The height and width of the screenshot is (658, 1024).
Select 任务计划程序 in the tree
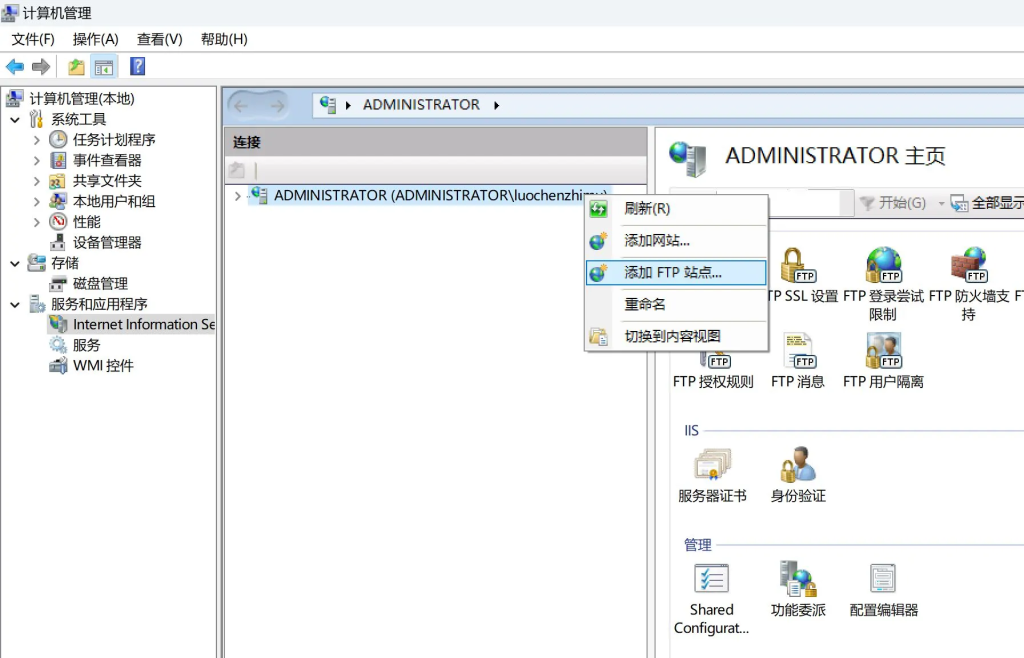[x=114, y=140]
